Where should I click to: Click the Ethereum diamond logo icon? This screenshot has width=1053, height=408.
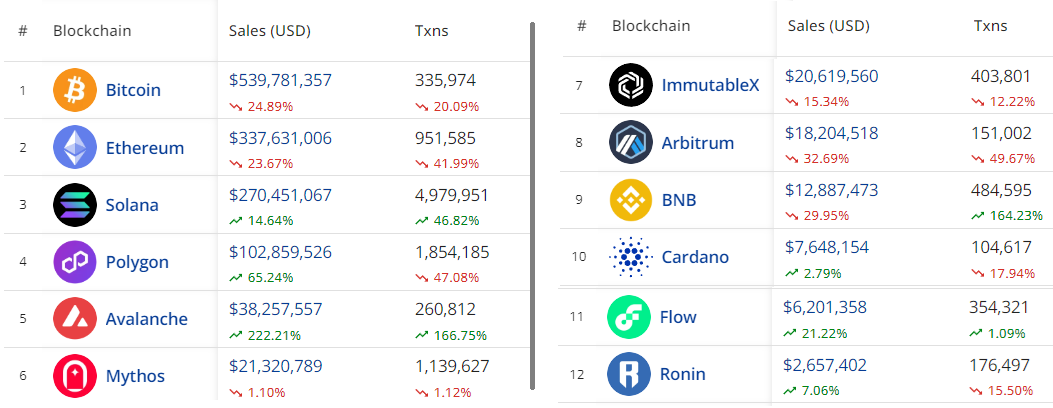click(x=75, y=148)
